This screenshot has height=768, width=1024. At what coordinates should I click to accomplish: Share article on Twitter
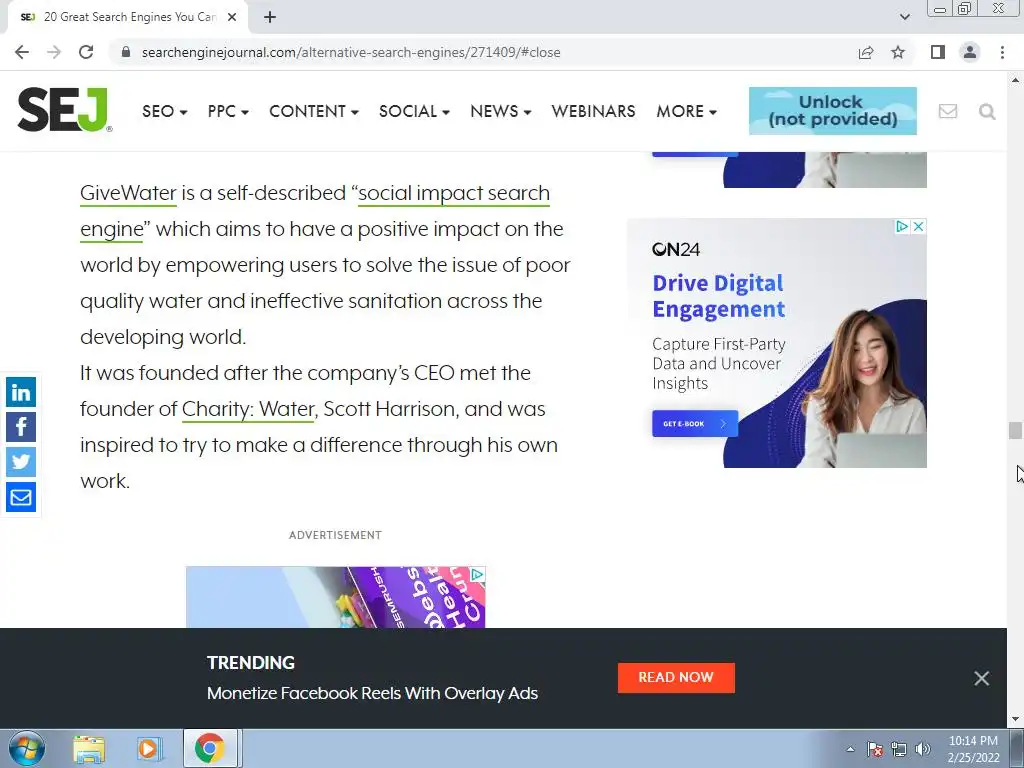pos(21,462)
